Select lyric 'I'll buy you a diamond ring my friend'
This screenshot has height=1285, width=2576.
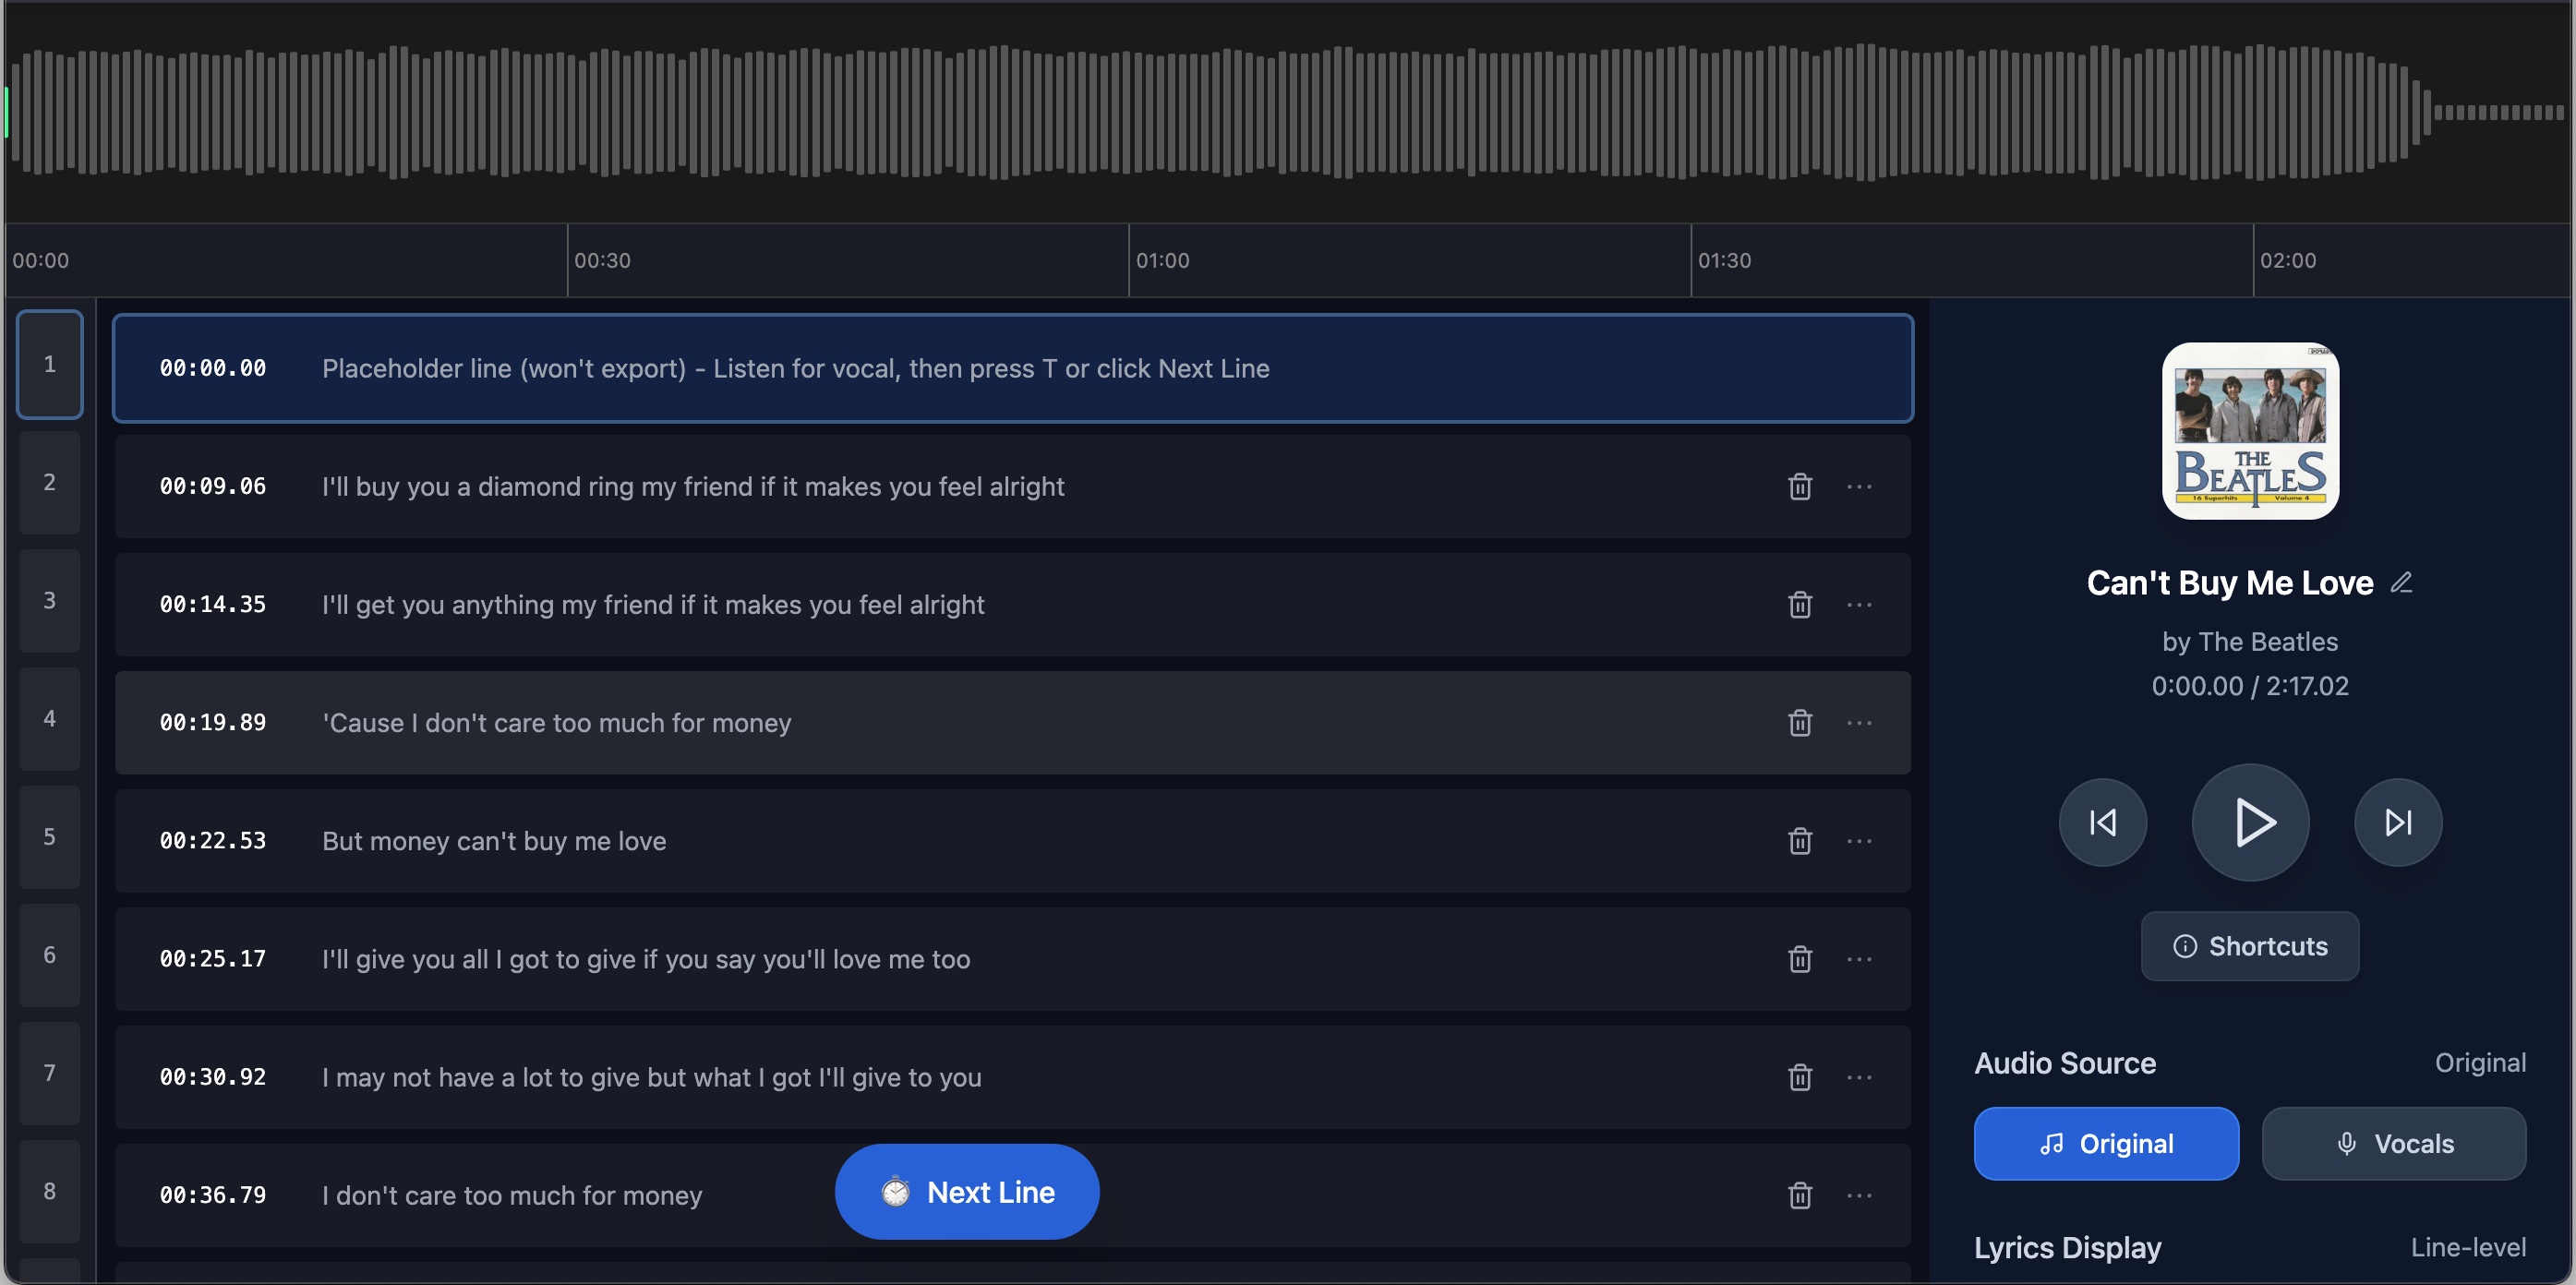tap(692, 486)
